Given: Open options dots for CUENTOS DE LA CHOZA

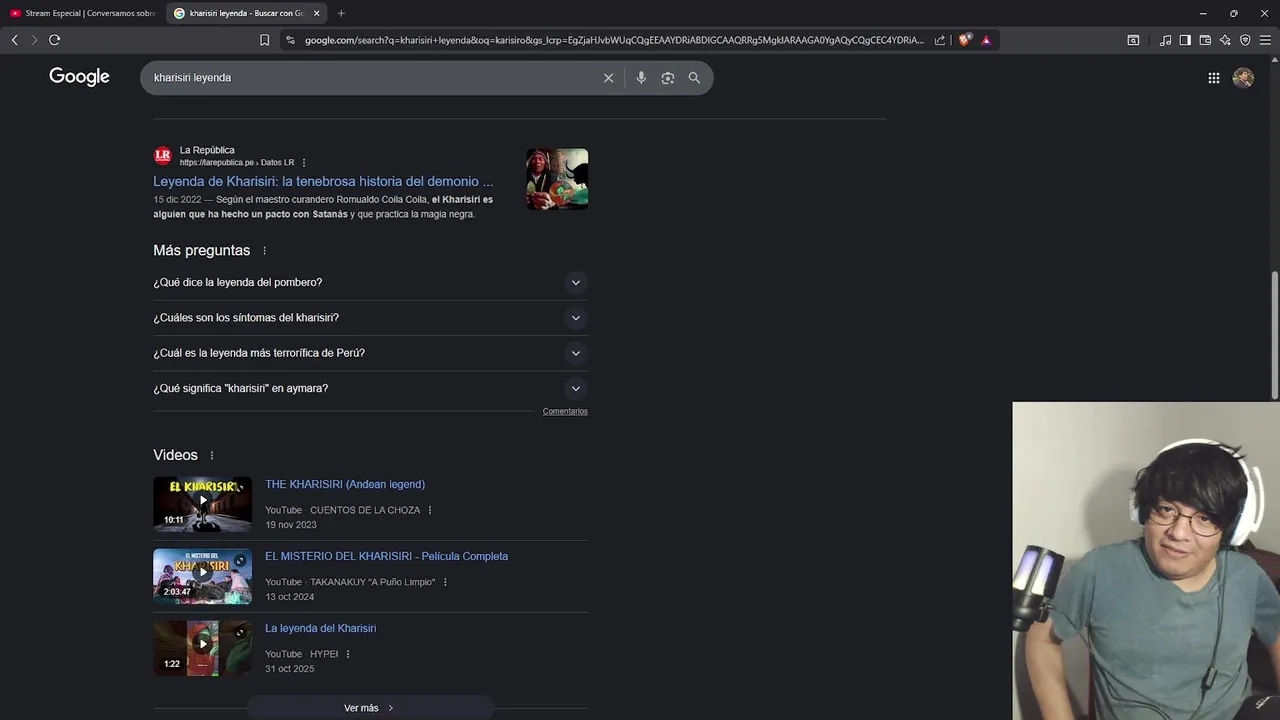Looking at the screenshot, I should [430, 510].
